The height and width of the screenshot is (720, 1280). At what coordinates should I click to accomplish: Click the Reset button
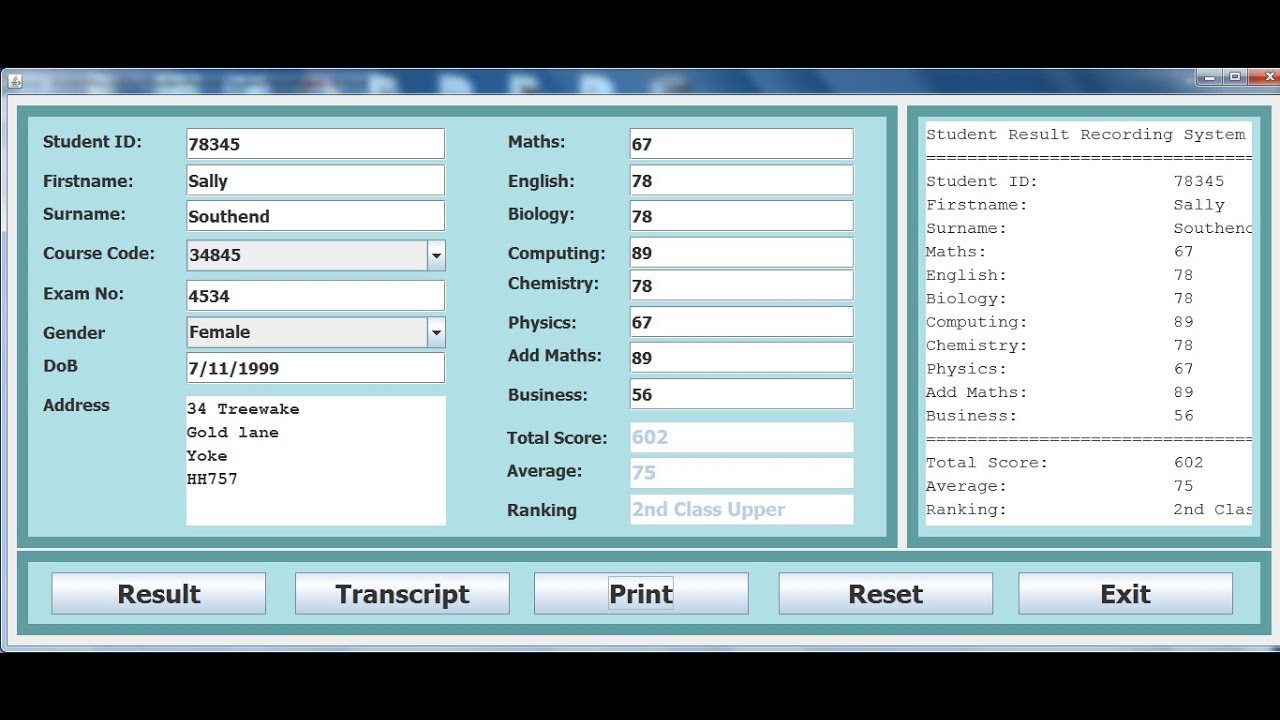885,593
